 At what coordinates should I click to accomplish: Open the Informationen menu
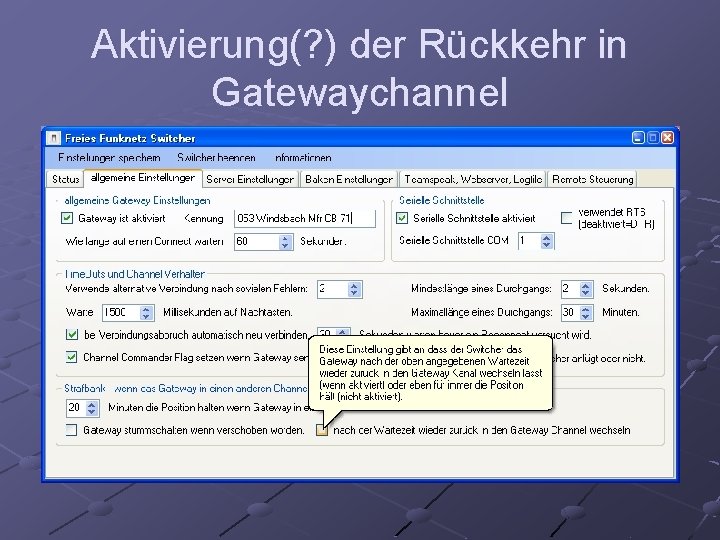[303, 158]
